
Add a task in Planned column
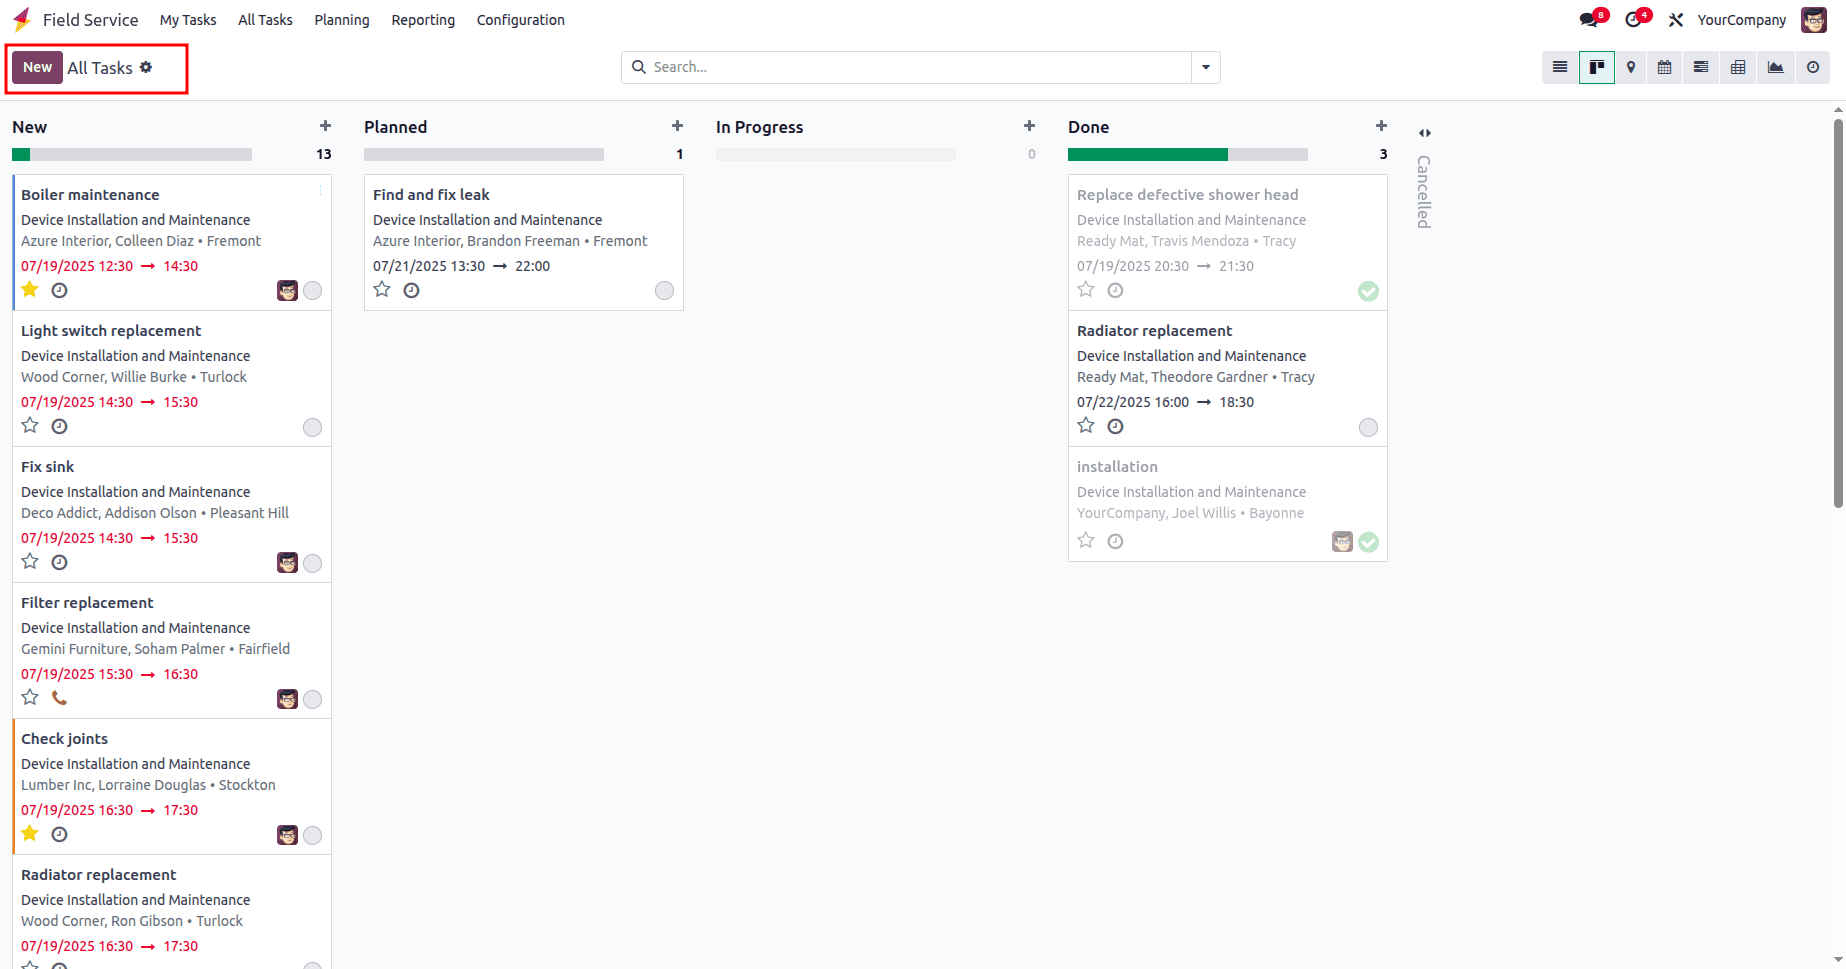click(677, 126)
